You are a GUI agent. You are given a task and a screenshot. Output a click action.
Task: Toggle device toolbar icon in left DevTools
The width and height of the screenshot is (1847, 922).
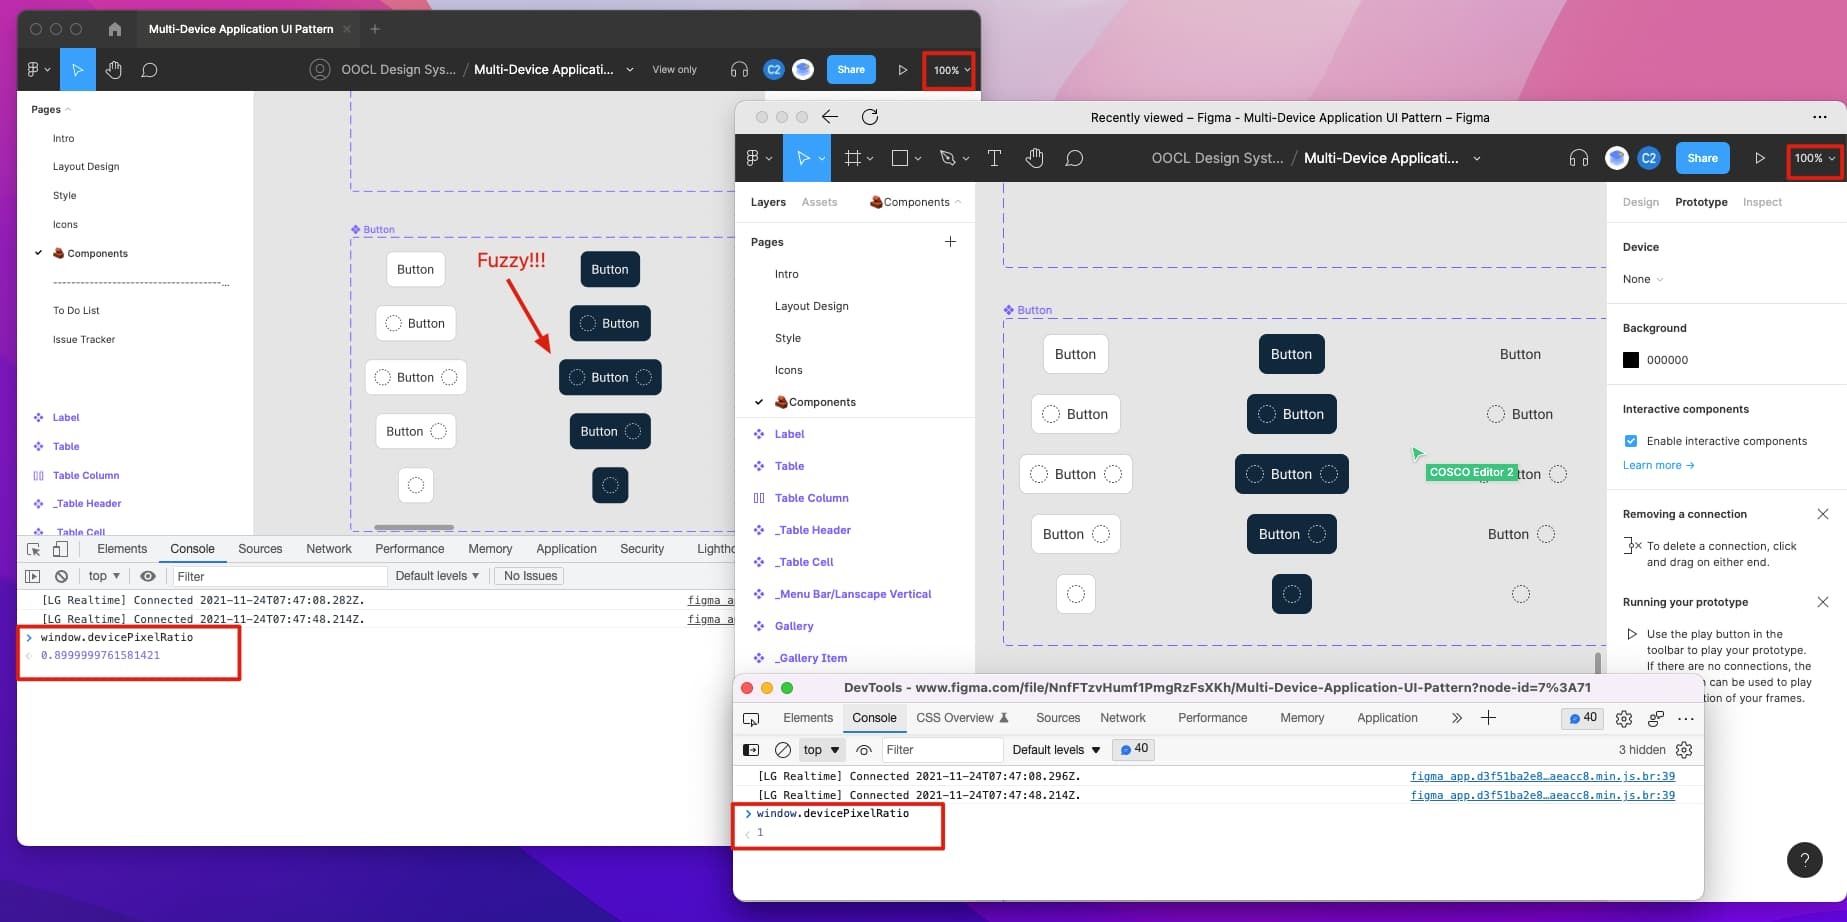coord(60,549)
